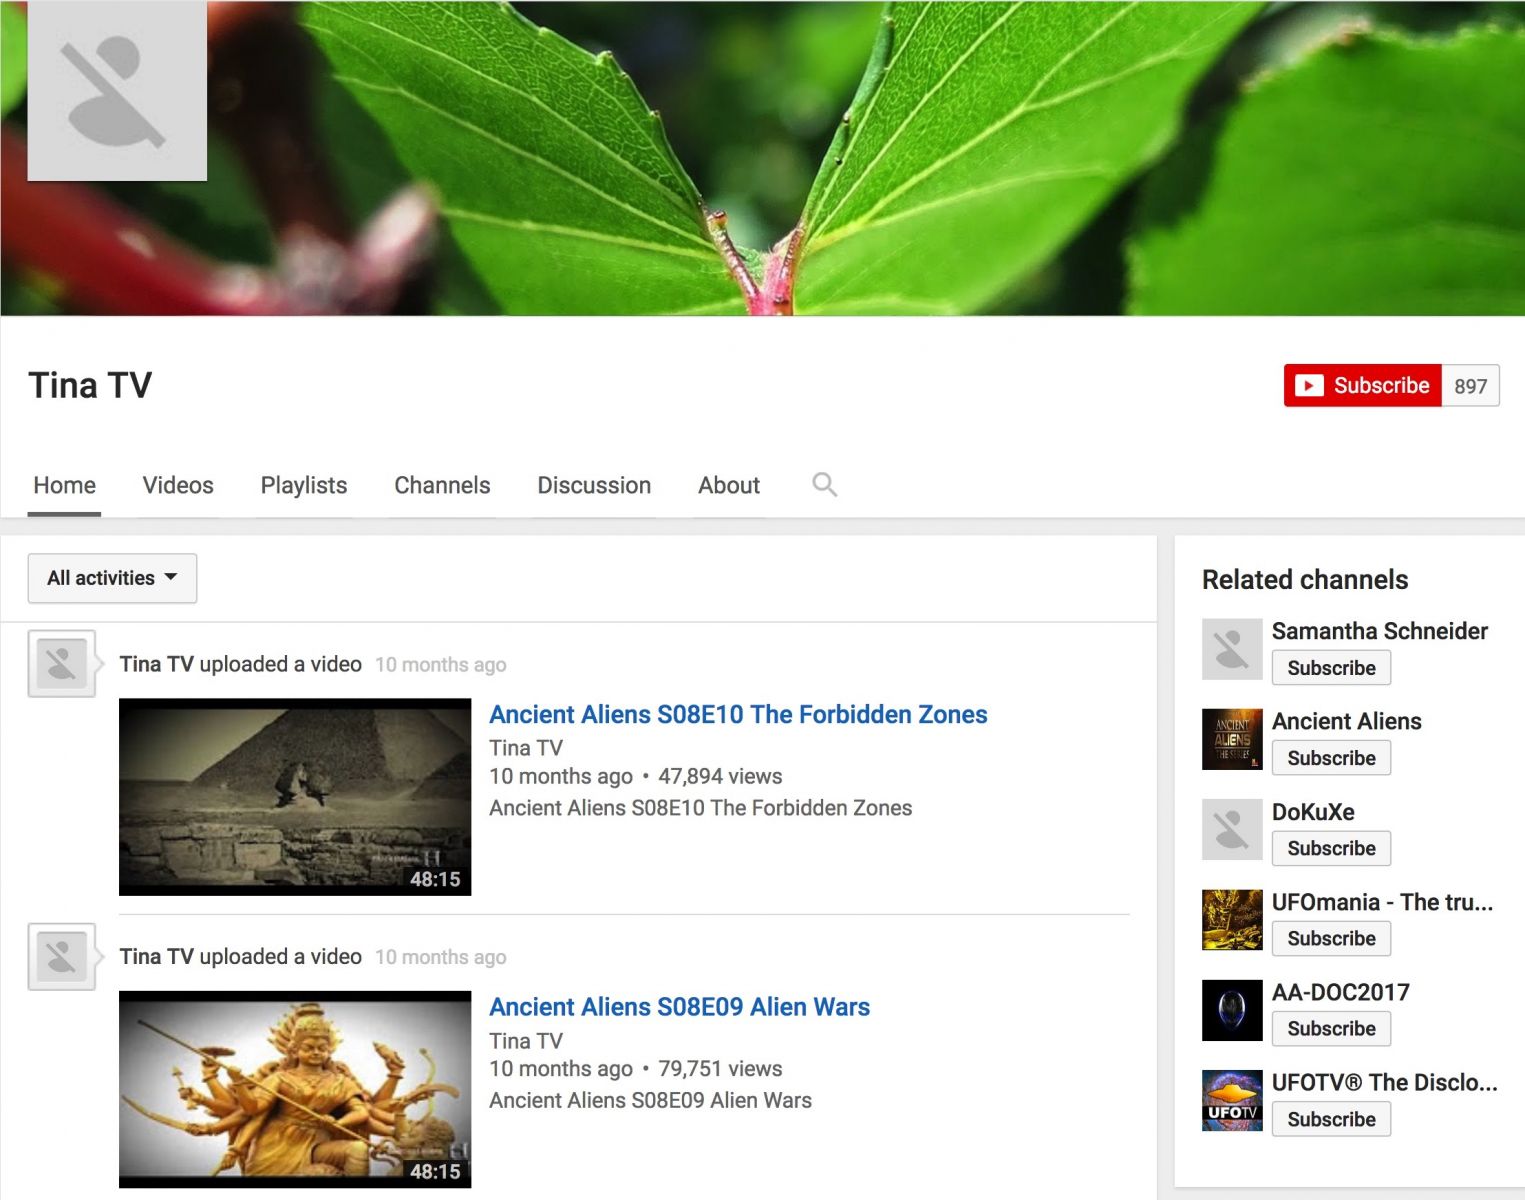Click Tina TV name in second activity line
Screen dimensions: 1525x1200
click(x=156, y=957)
